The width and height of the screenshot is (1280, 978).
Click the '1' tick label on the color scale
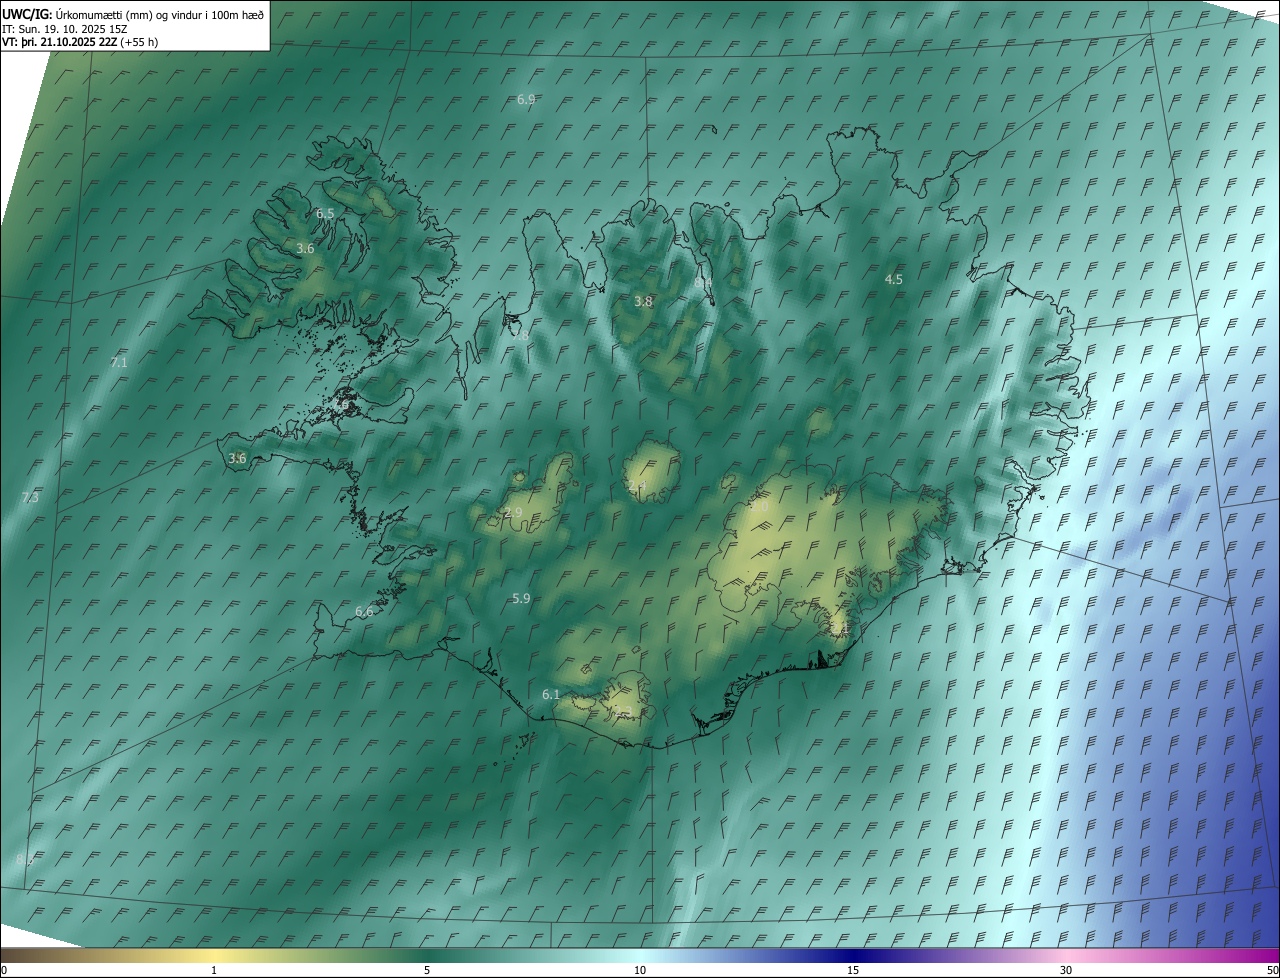(214, 971)
